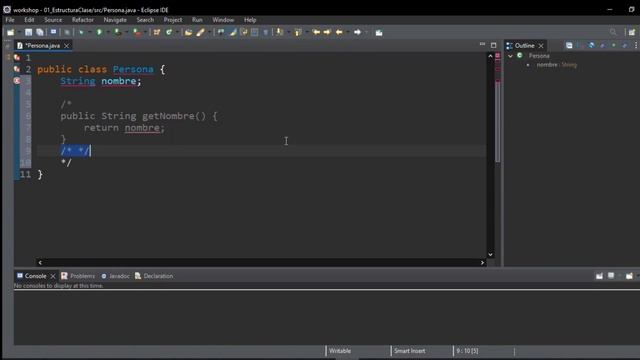Screen dimensions: 640x360
Task: Maximize the editor area
Action: tap(493, 45)
